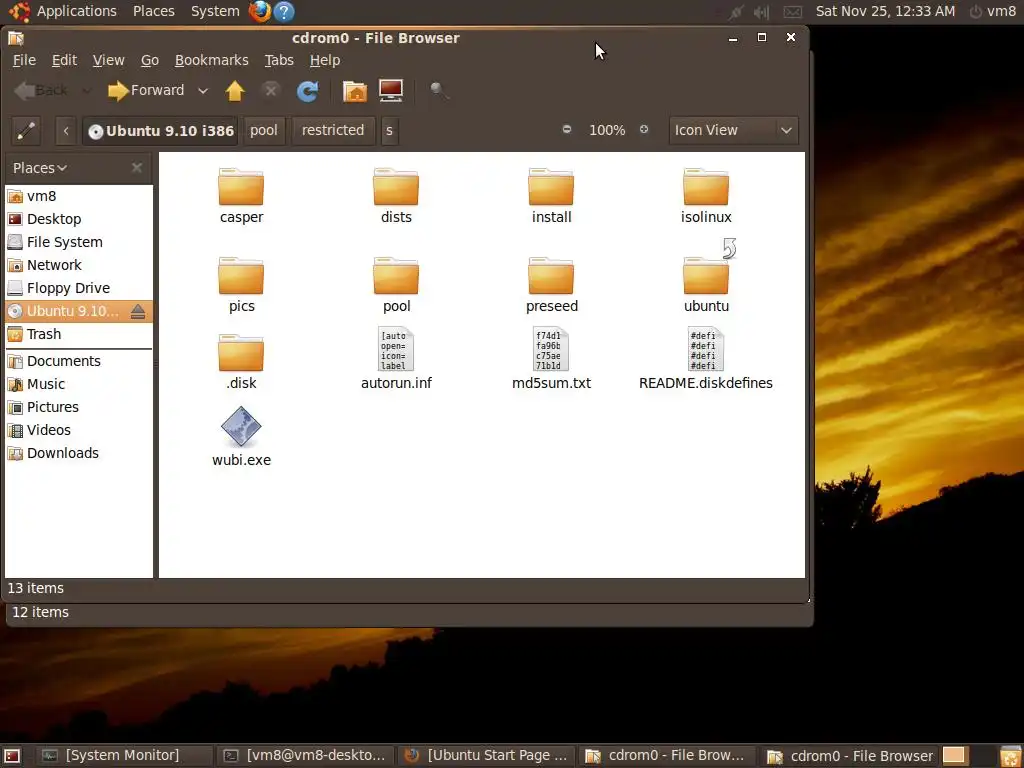Viewport: 1024px width, 768px height.
Task: Click the pool path bar button
Action: [x=264, y=131]
